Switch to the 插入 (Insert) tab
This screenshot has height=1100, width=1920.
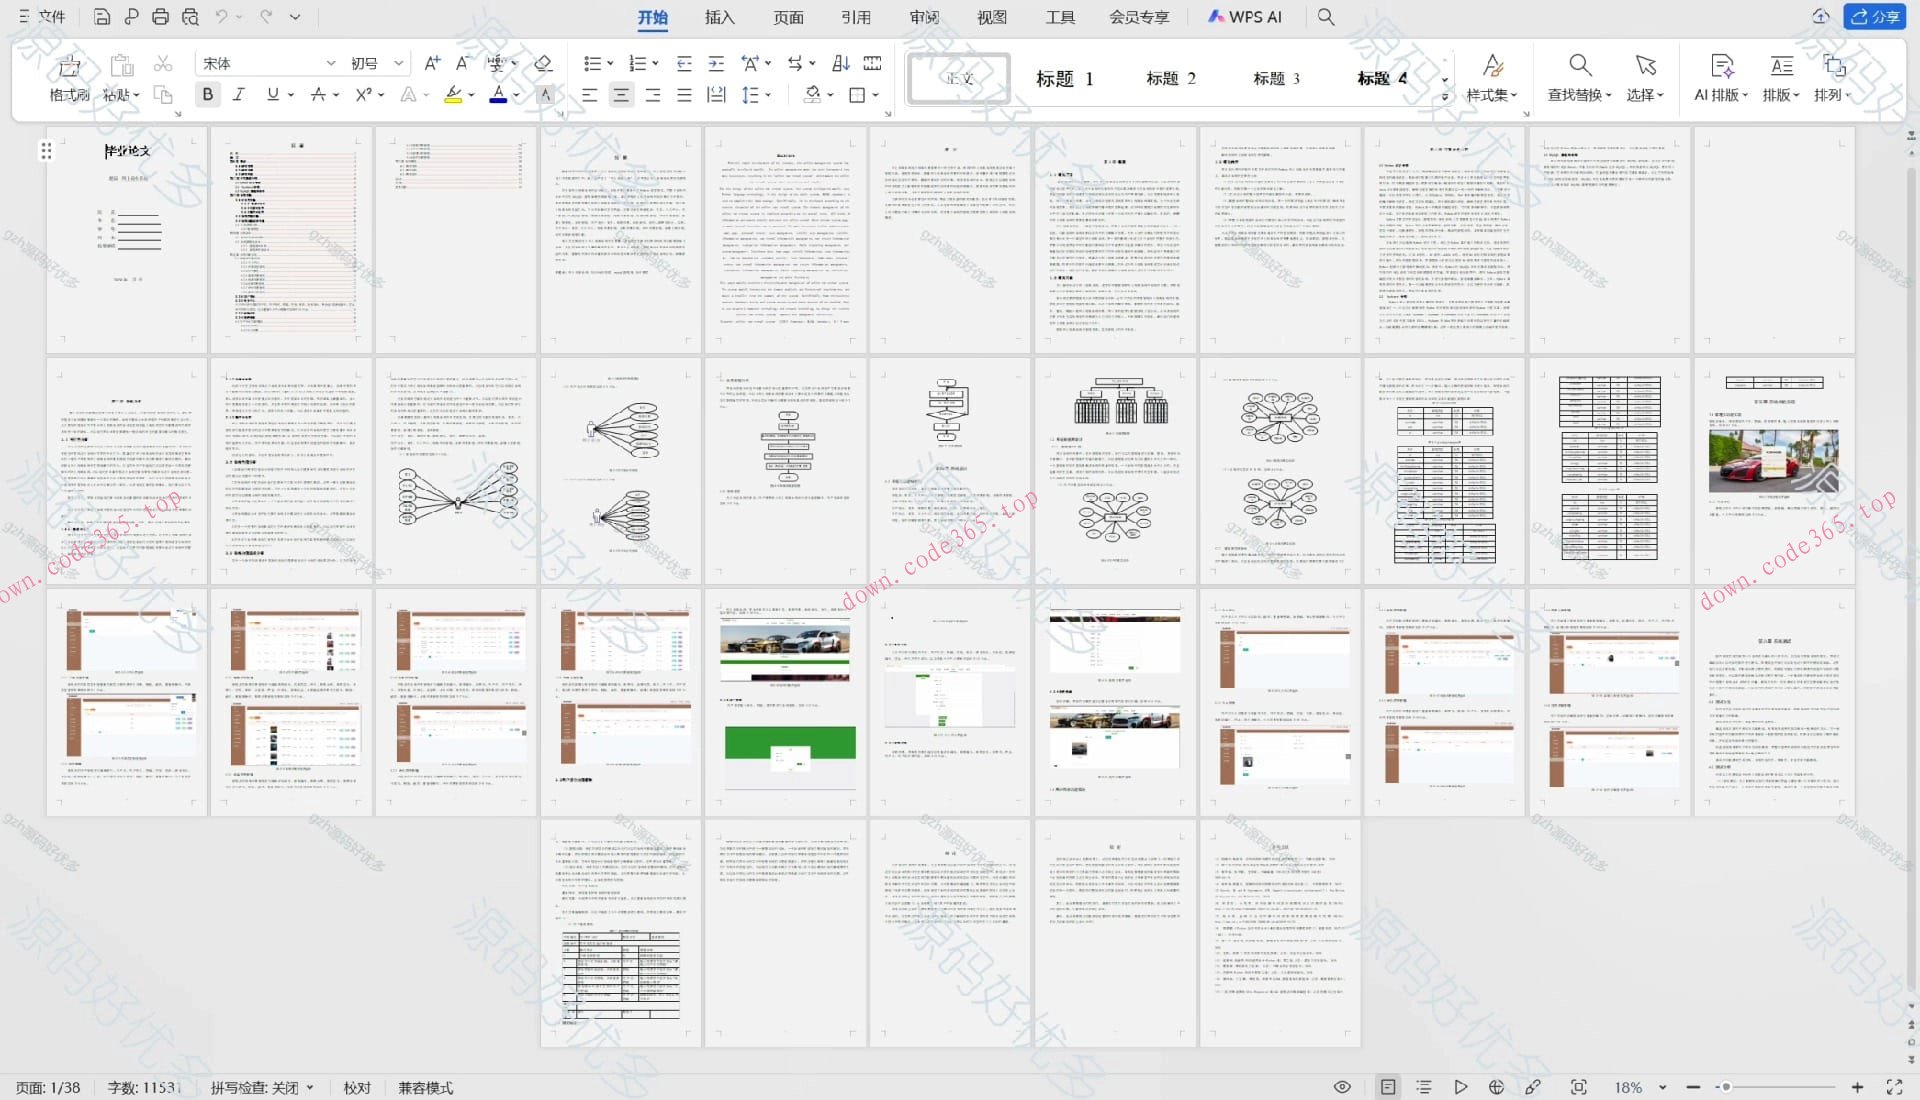pyautogui.click(x=719, y=16)
